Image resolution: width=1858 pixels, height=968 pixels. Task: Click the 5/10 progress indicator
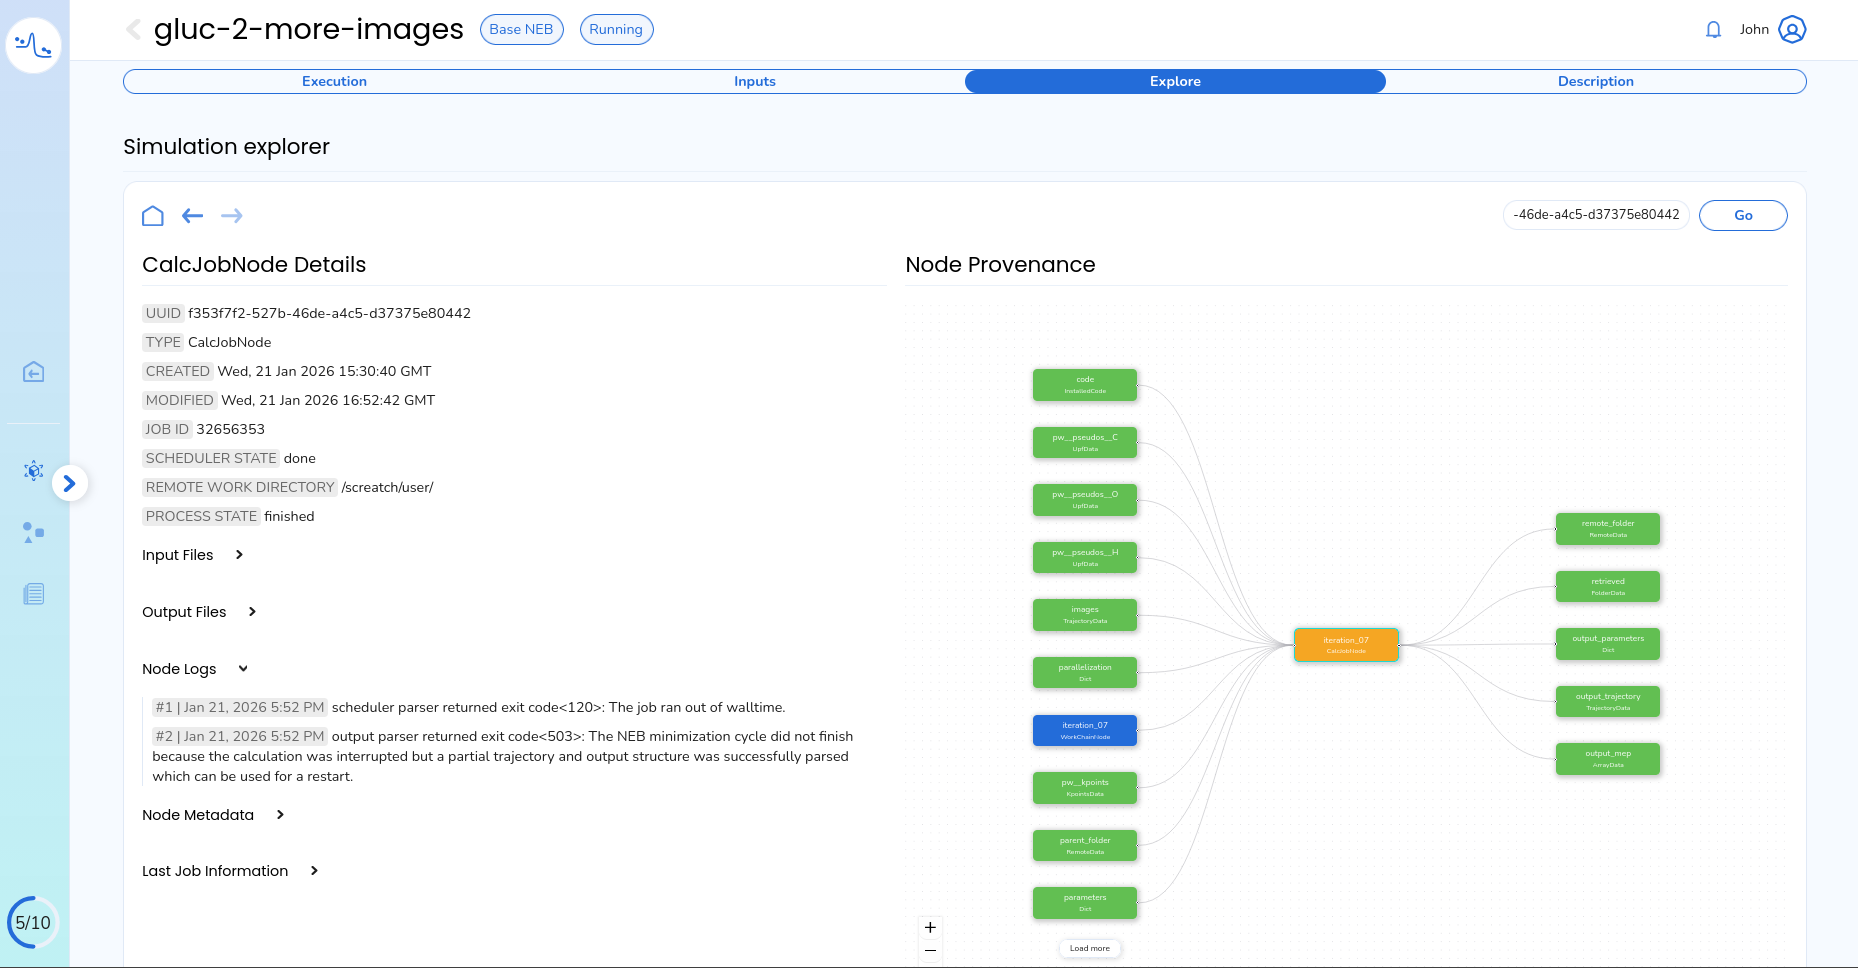[x=33, y=922]
